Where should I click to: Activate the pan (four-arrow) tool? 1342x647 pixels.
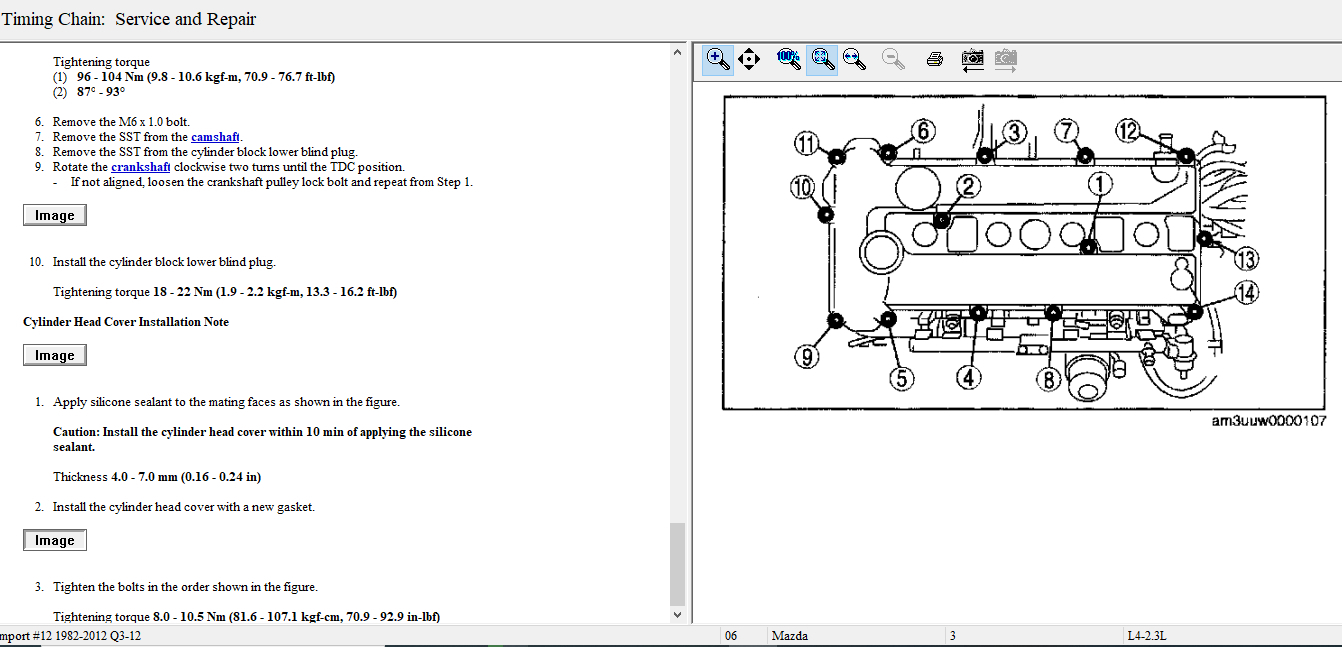[748, 59]
